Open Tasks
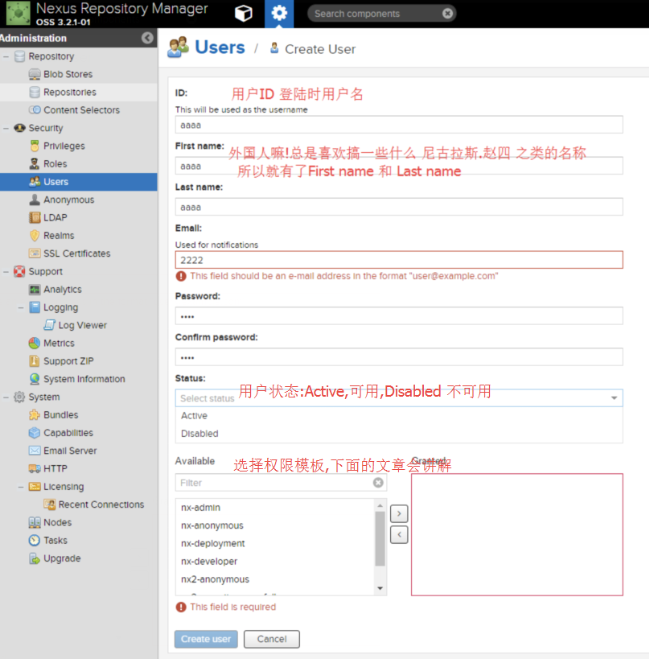 coord(55,540)
